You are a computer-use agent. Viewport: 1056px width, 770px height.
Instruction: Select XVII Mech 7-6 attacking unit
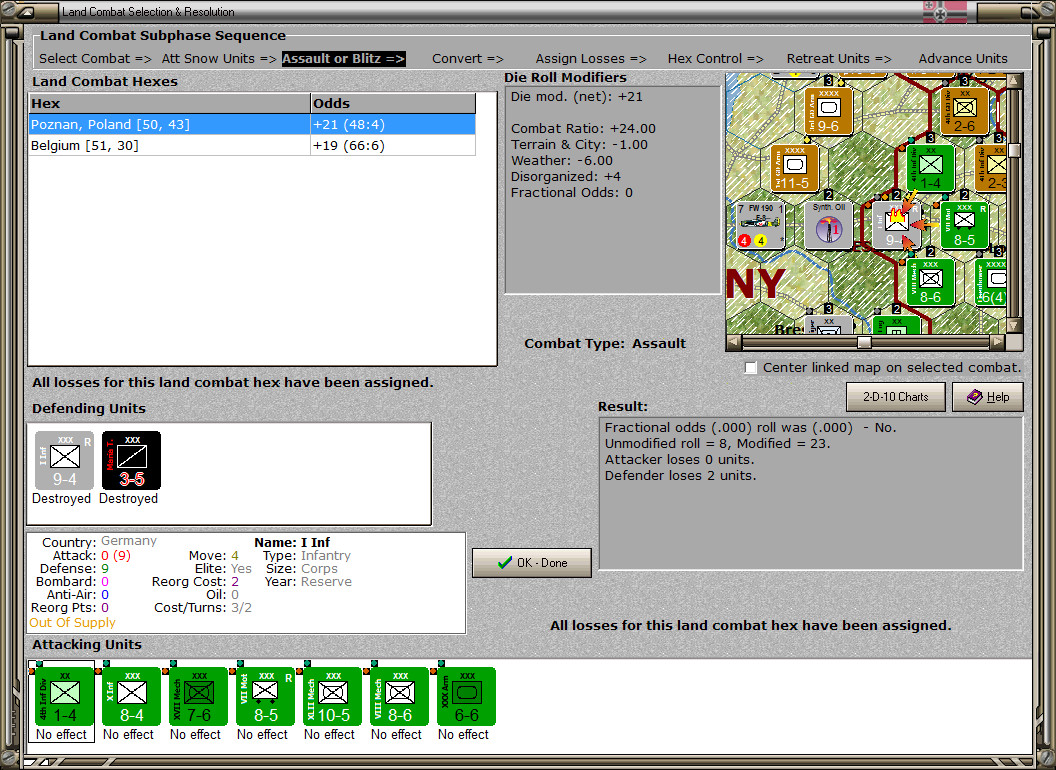click(x=199, y=697)
